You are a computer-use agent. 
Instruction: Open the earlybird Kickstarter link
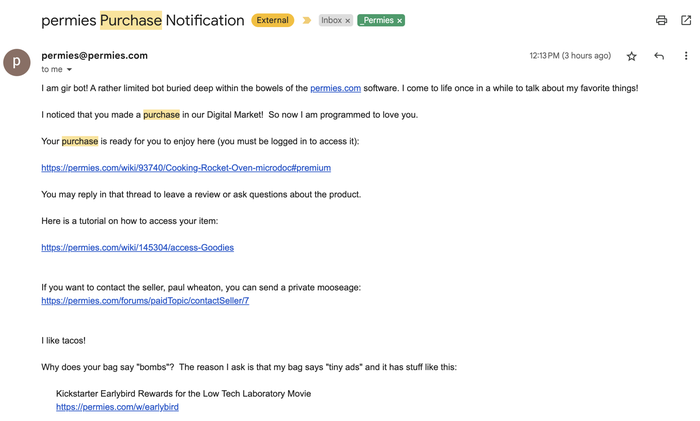click(x=117, y=407)
